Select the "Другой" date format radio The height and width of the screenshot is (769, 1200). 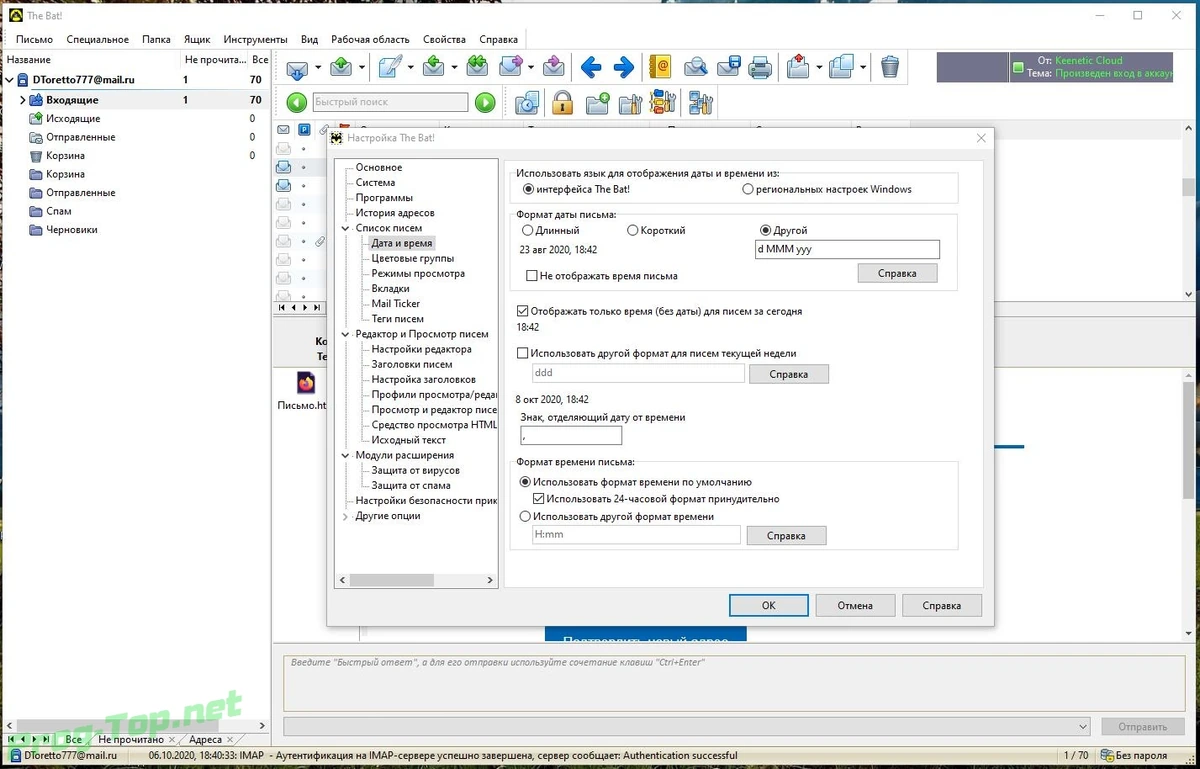tap(766, 231)
